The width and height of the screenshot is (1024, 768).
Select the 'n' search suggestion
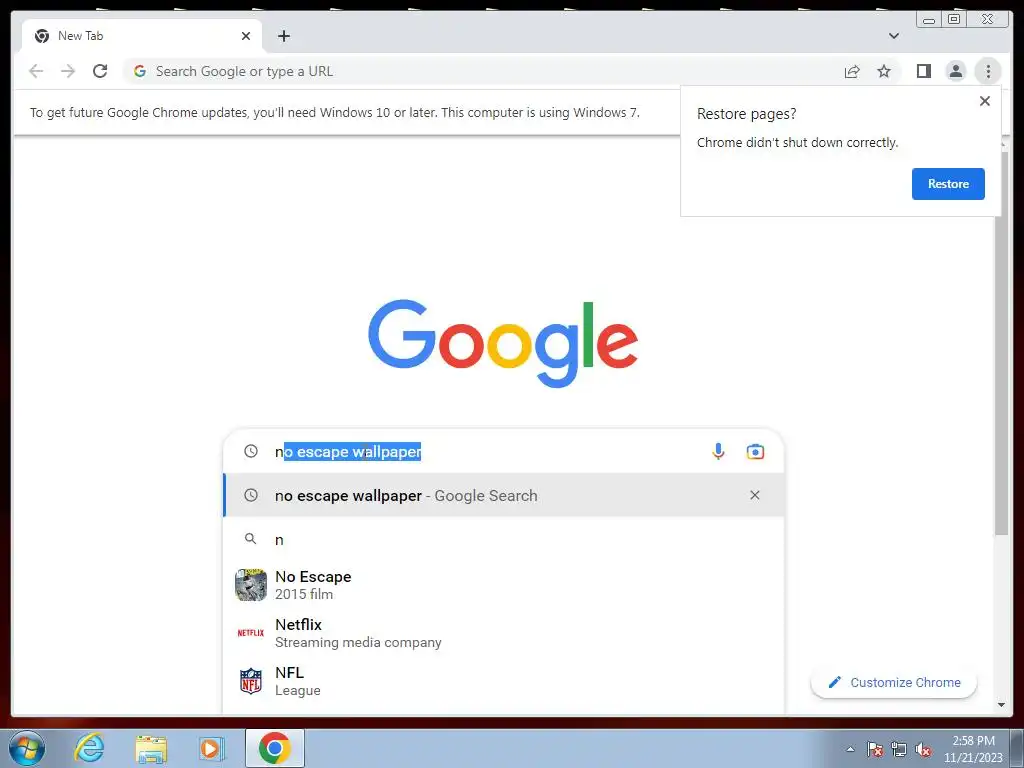(504, 539)
